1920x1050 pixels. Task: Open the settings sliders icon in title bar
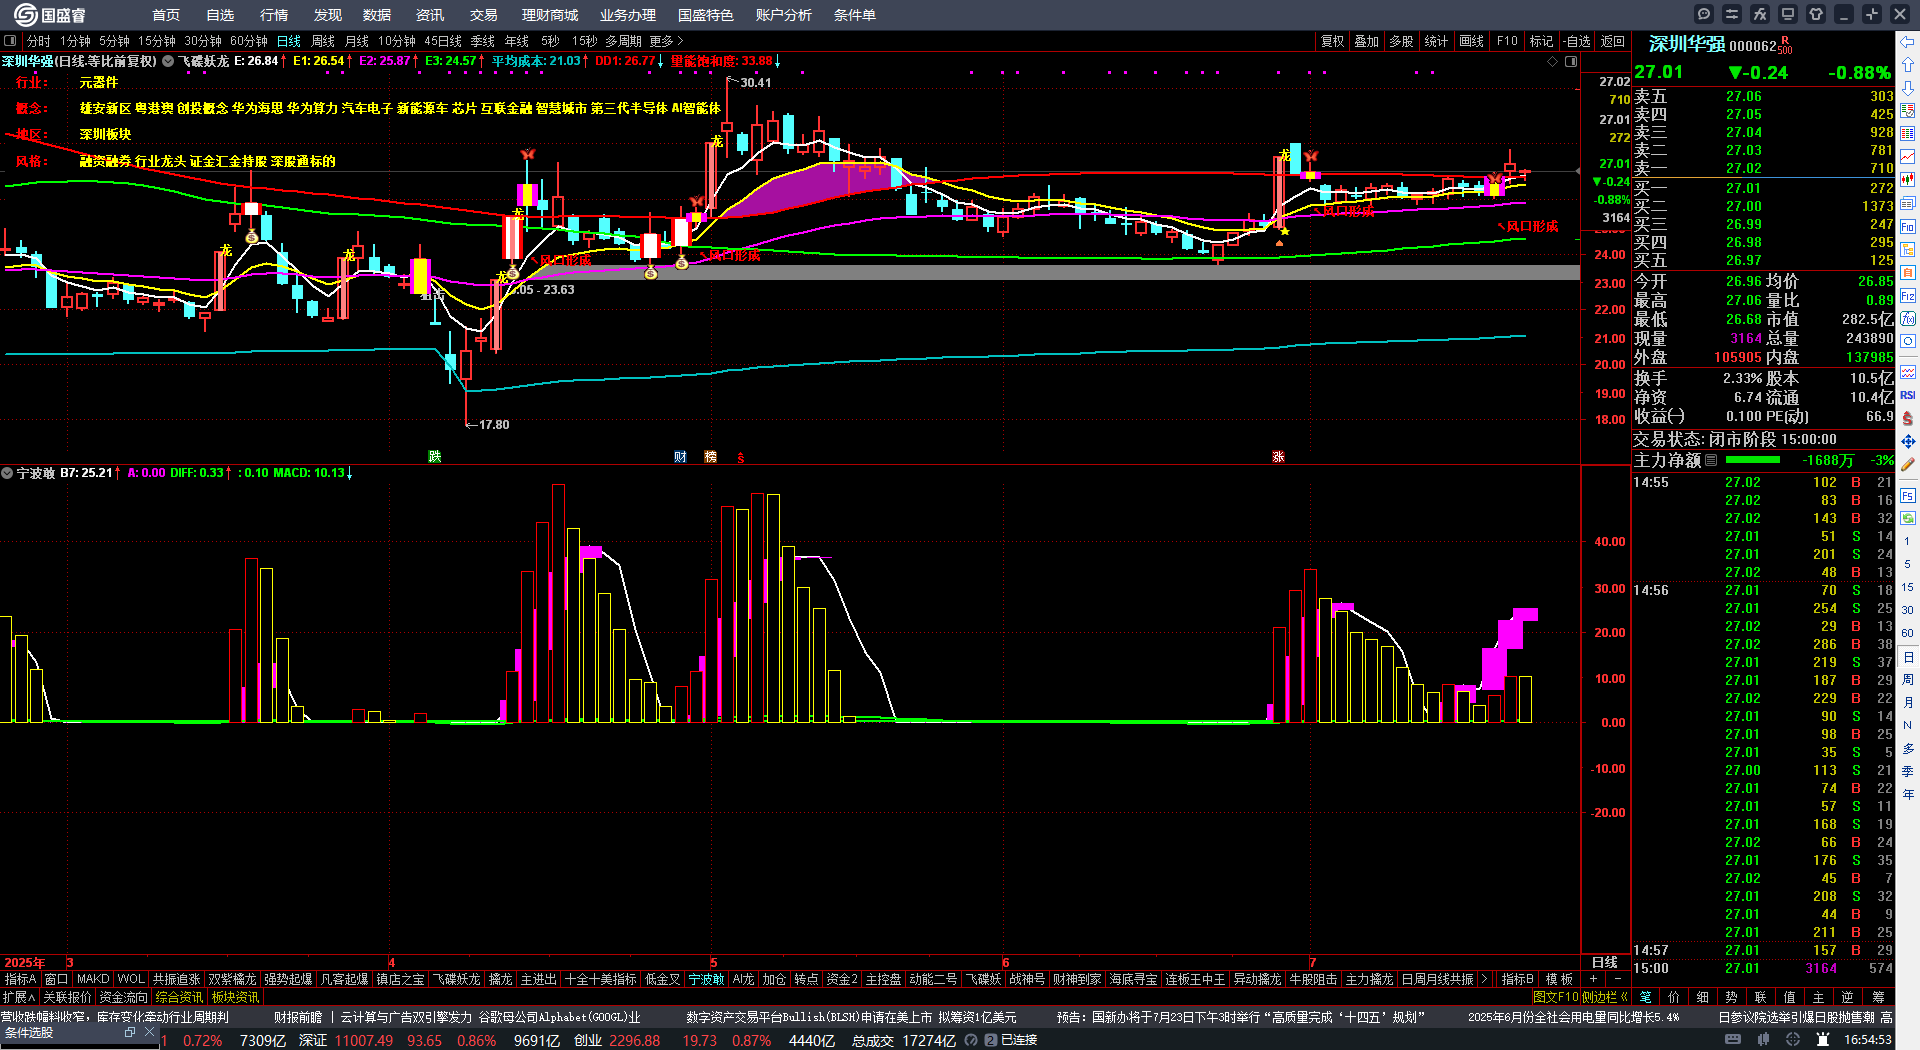(1732, 14)
